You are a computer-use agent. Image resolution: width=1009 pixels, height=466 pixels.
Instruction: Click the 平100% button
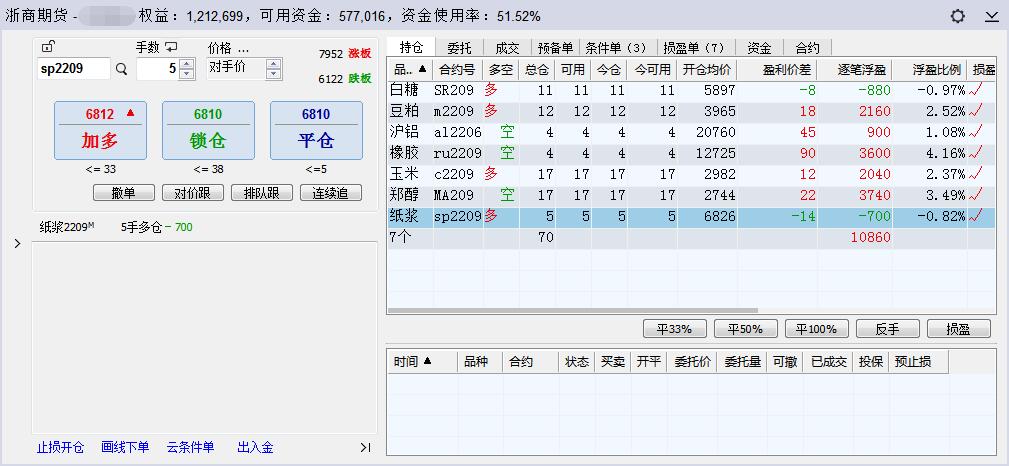pyautogui.click(x=816, y=329)
